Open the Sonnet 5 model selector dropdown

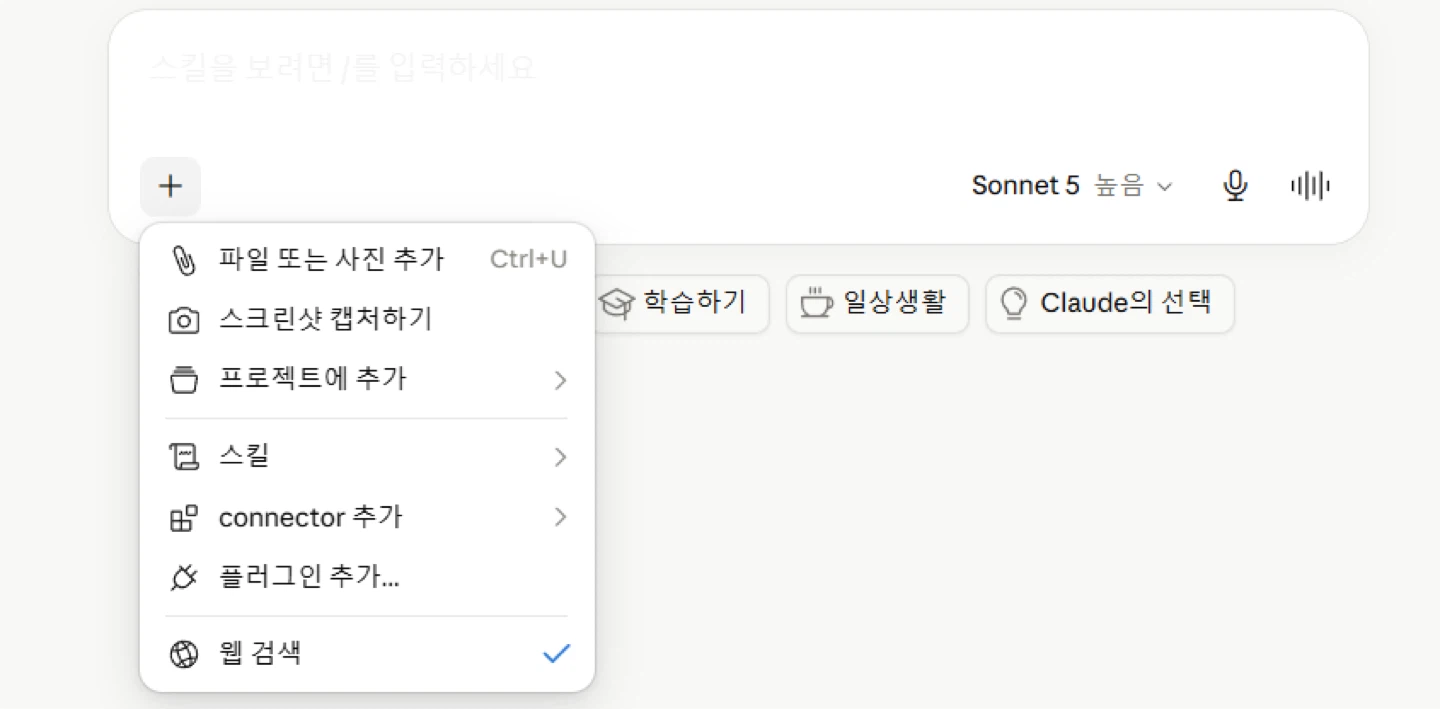(1072, 186)
